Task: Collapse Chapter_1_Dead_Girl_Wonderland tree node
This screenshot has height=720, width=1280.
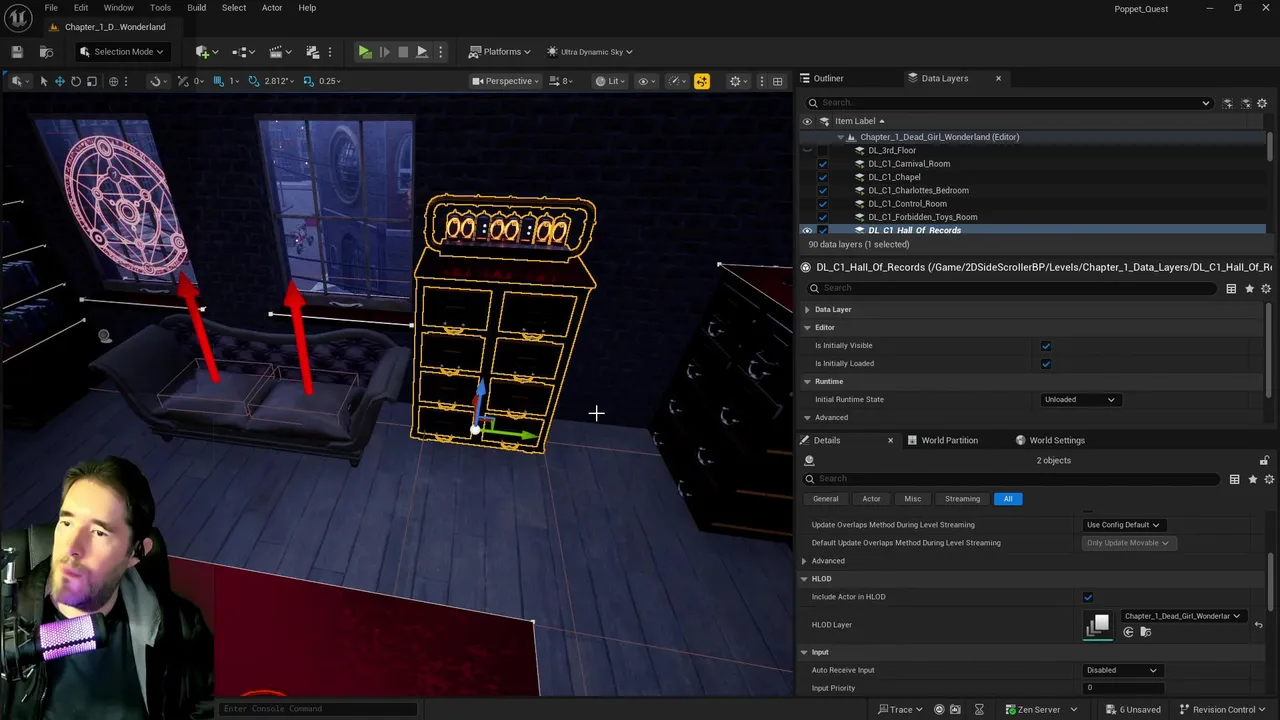Action: 840,137
